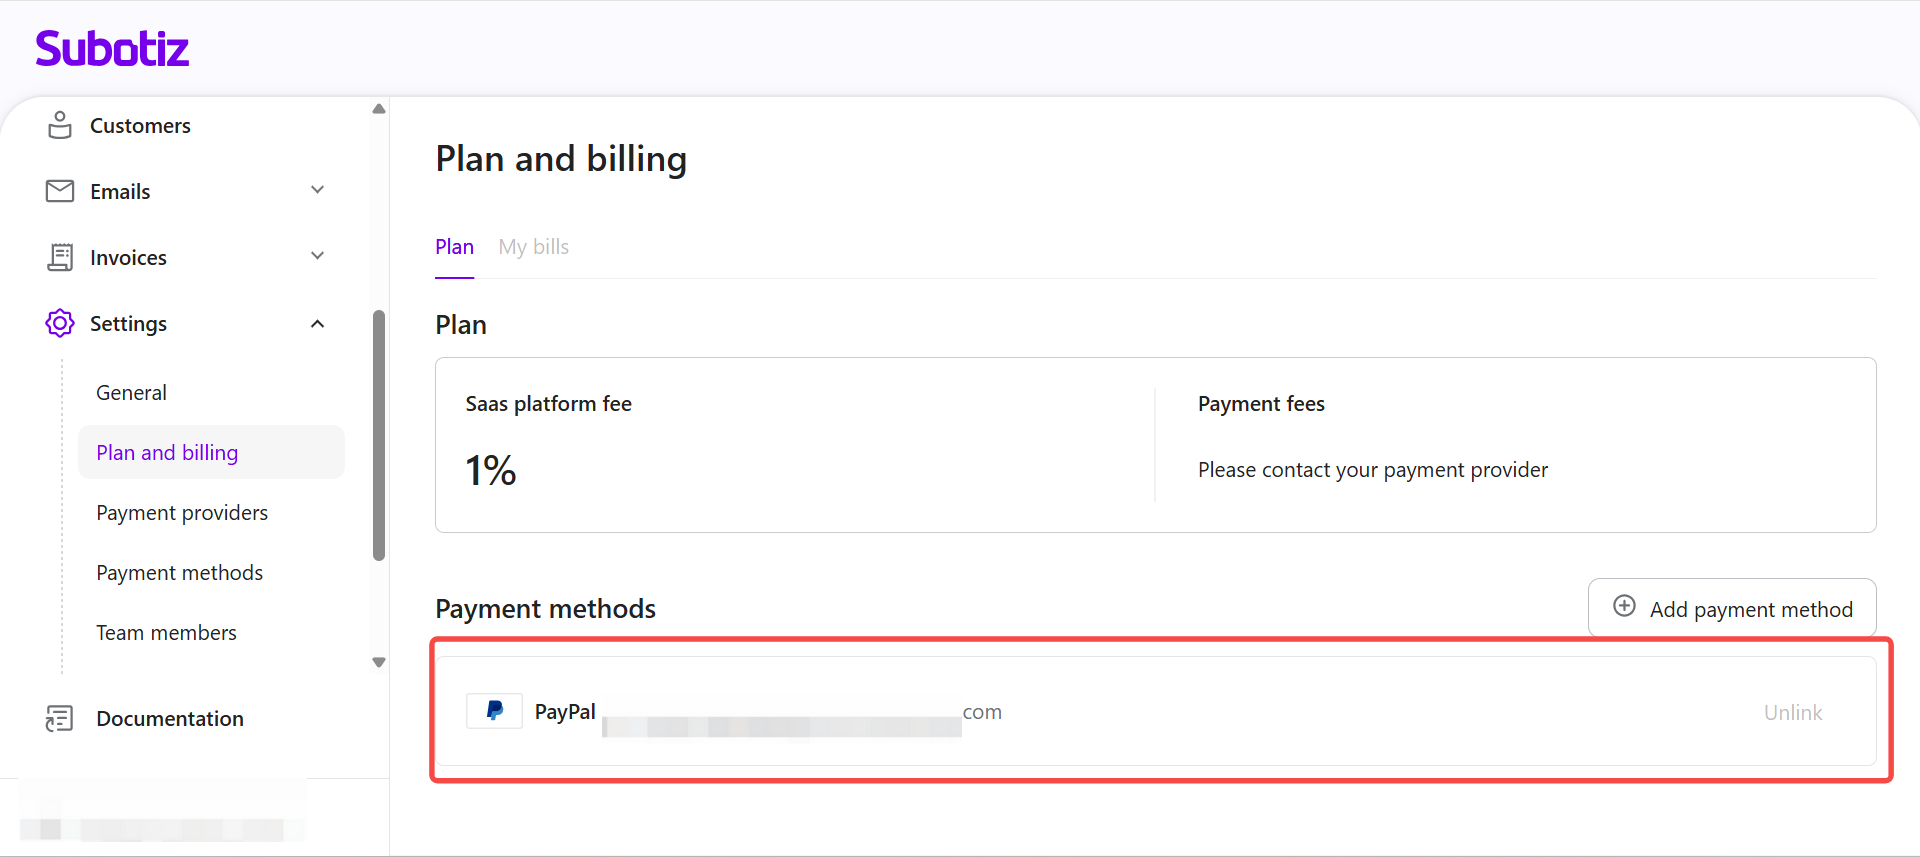1920x857 pixels.
Task: Switch to the My bills tab
Action: (533, 247)
